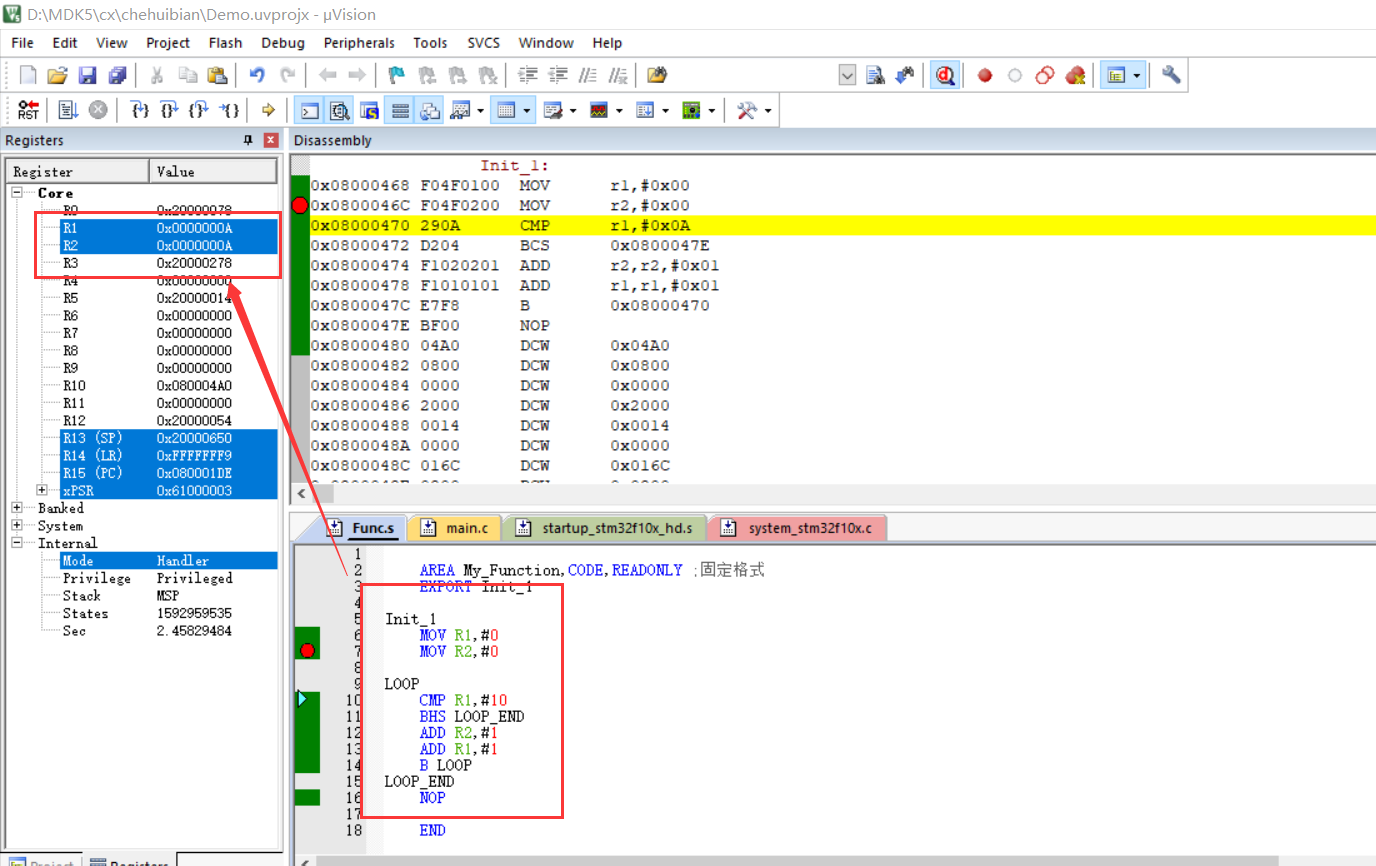Save the current file with floppy icon
1376x866 pixels.
coord(87,75)
